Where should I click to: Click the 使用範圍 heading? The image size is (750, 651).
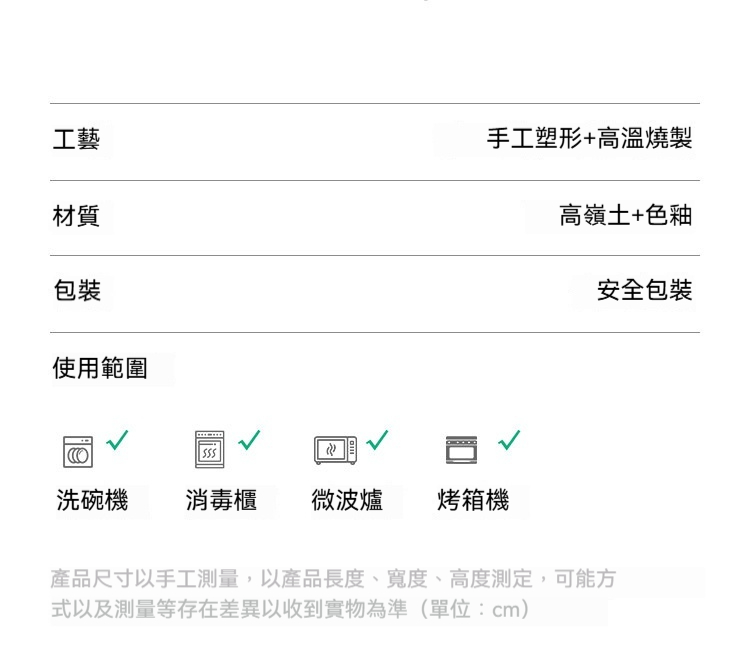(x=100, y=368)
